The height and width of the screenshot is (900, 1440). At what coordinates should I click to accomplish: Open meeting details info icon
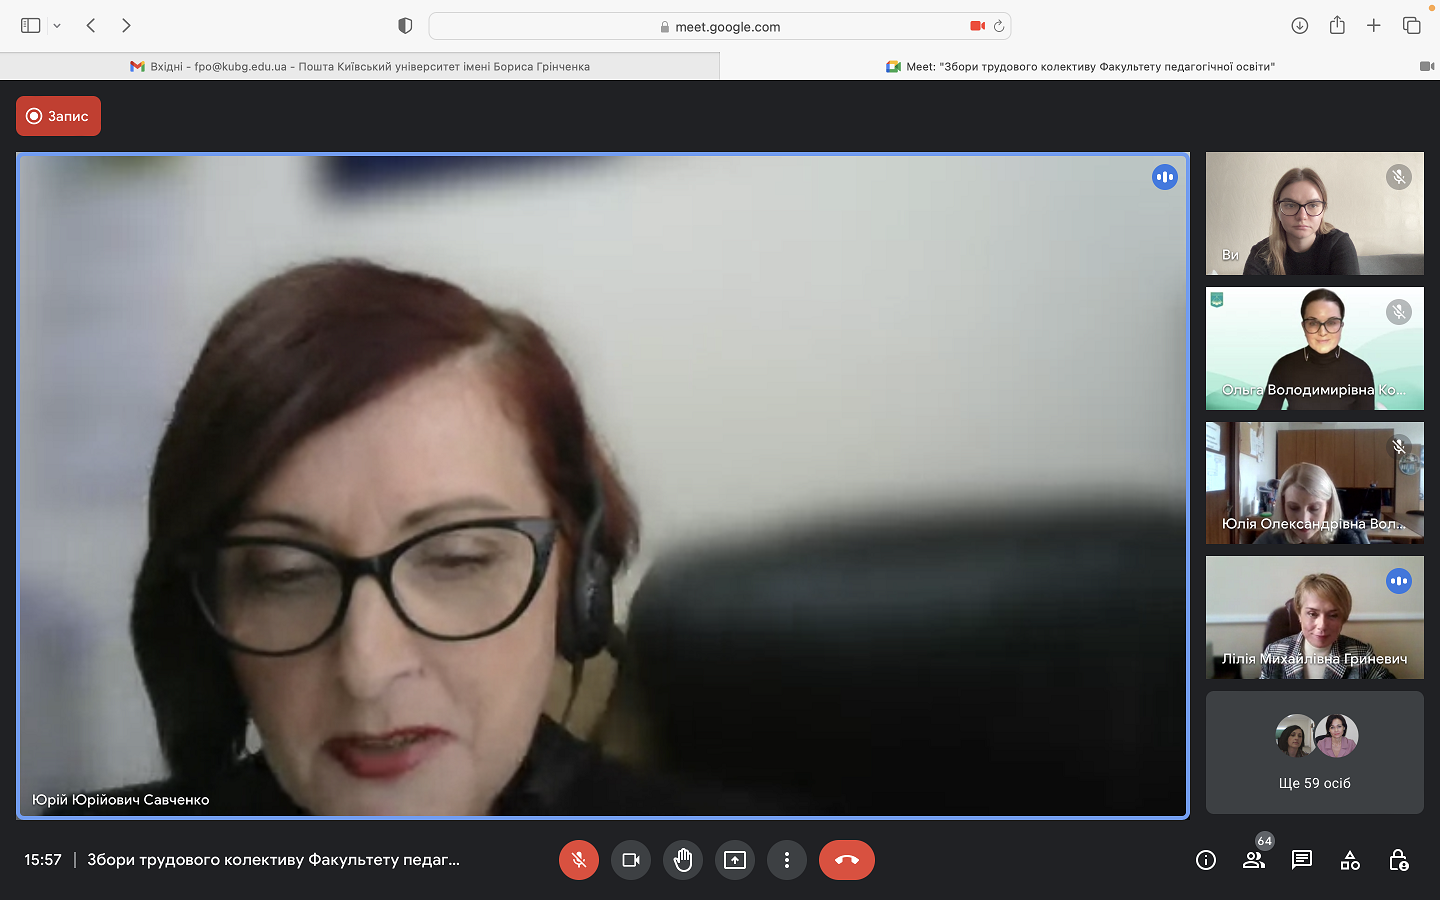pos(1206,860)
